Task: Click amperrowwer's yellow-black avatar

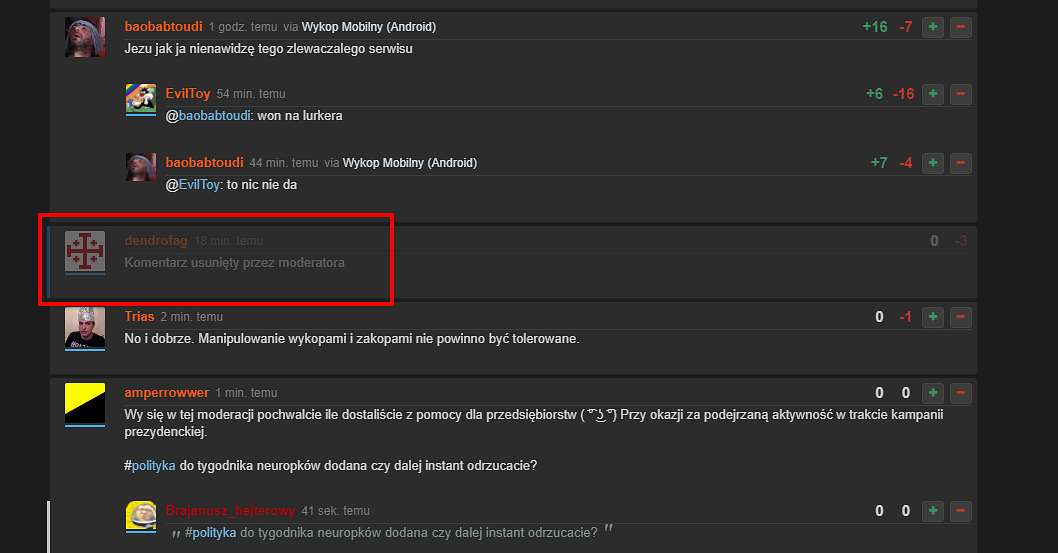Action: click(x=85, y=403)
